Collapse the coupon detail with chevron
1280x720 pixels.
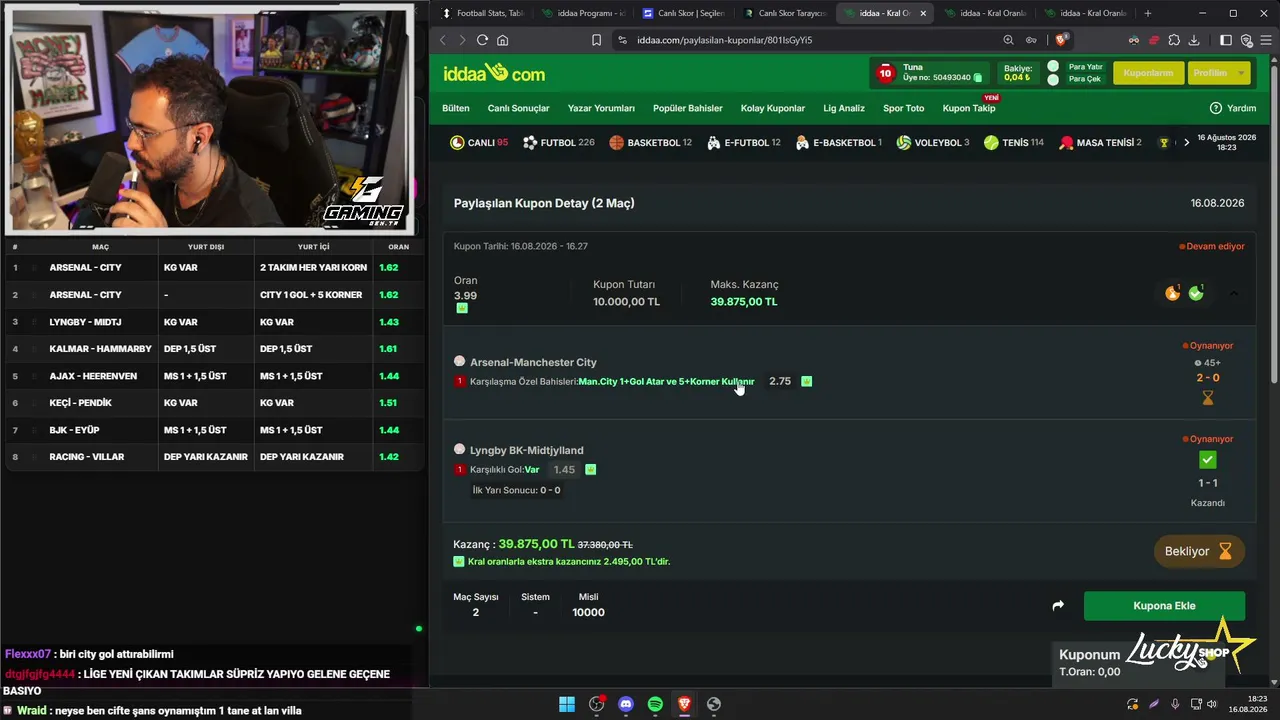tap(1234, 293)
